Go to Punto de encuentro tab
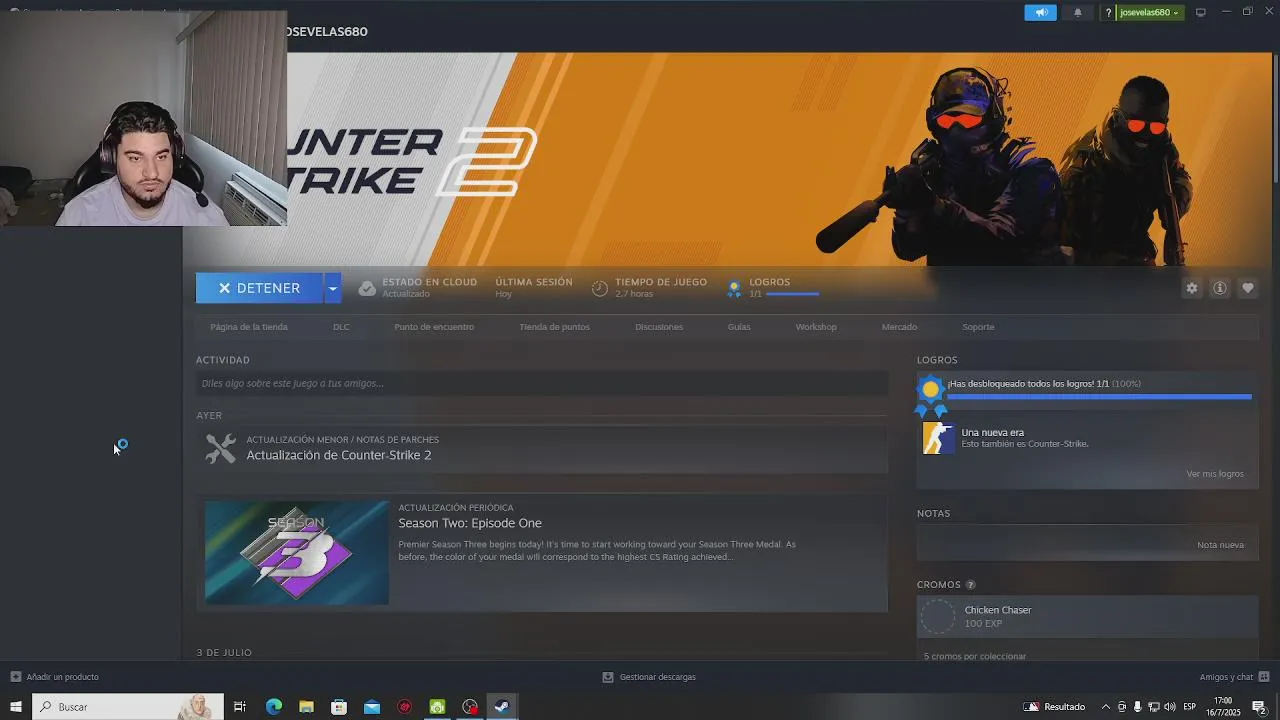 point(434,327)
